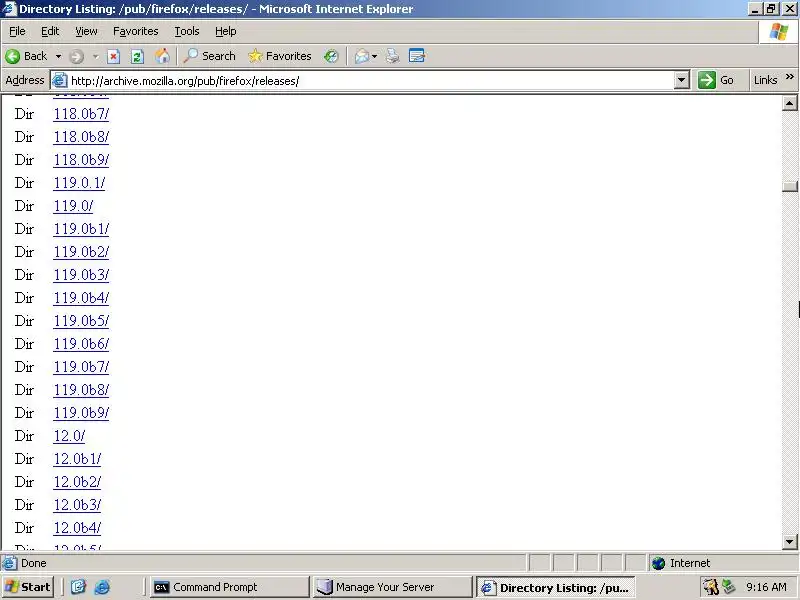
Task: Open the Back history dropdown arrow
Action: click(x=59, y=56)
